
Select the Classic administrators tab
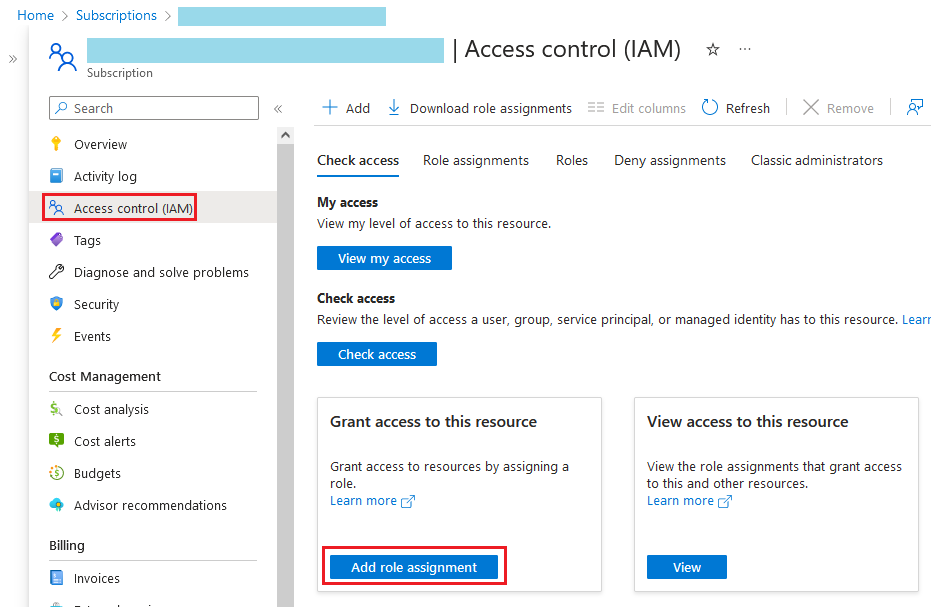tap(817, 160)
